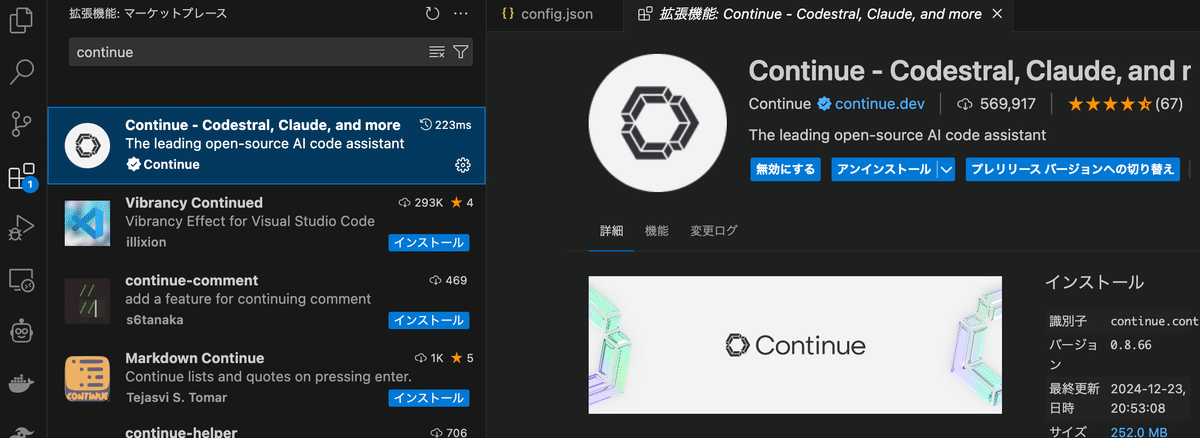The image size is (1200, 438).
Task: Close the 拡張機能: Continue editor tab
Action: tap(997, 14)
